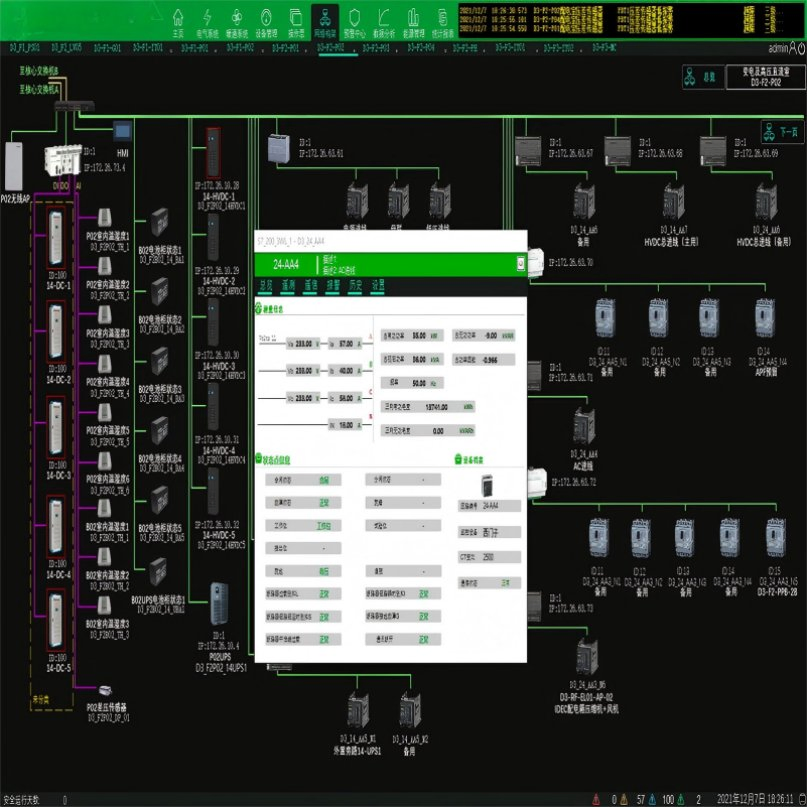
Task: Open the 主页 navigation icon
Action: (177, 18)
